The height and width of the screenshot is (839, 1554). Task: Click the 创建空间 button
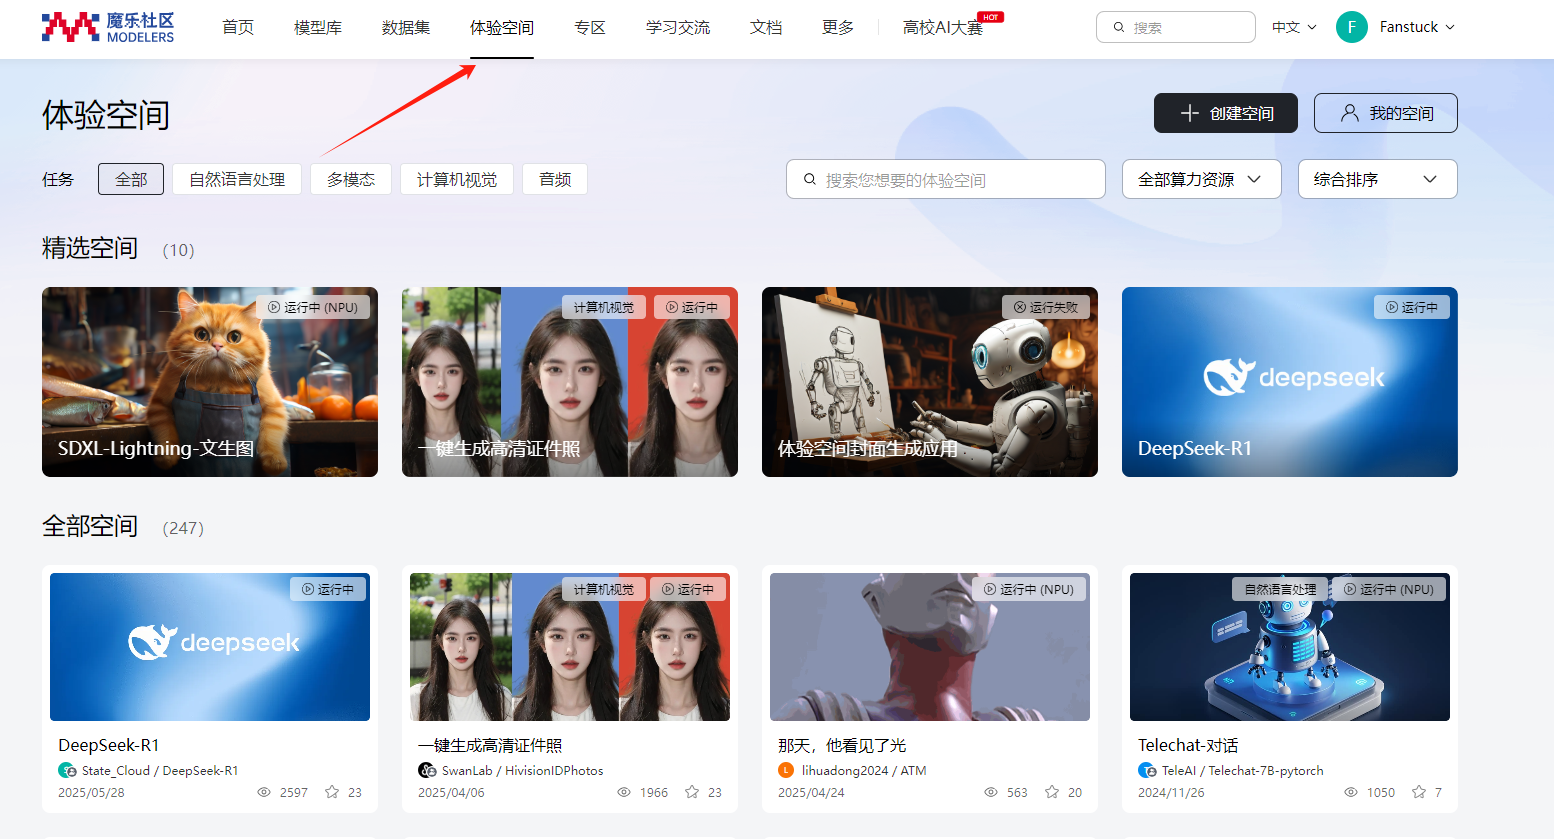click(1226, 113)
